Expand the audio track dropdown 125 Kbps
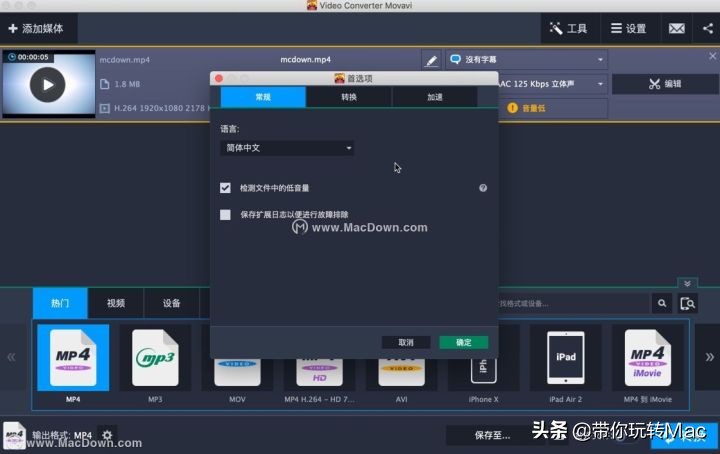Screen dimensions: 720x454 (552, 84)
